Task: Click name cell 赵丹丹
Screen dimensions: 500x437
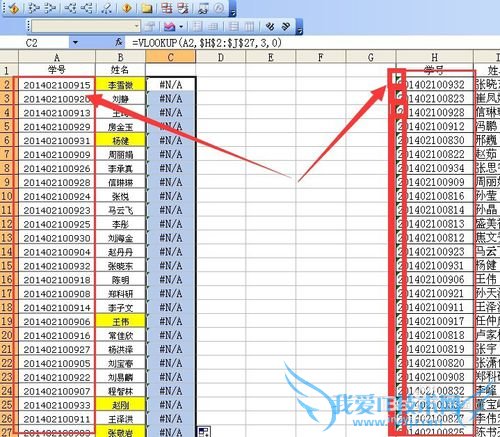Action: click(x=121, y=252)
